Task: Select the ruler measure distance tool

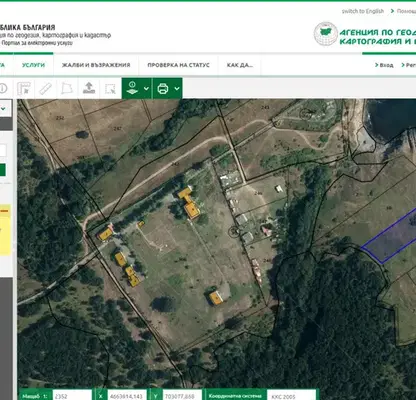Action: 46,89
